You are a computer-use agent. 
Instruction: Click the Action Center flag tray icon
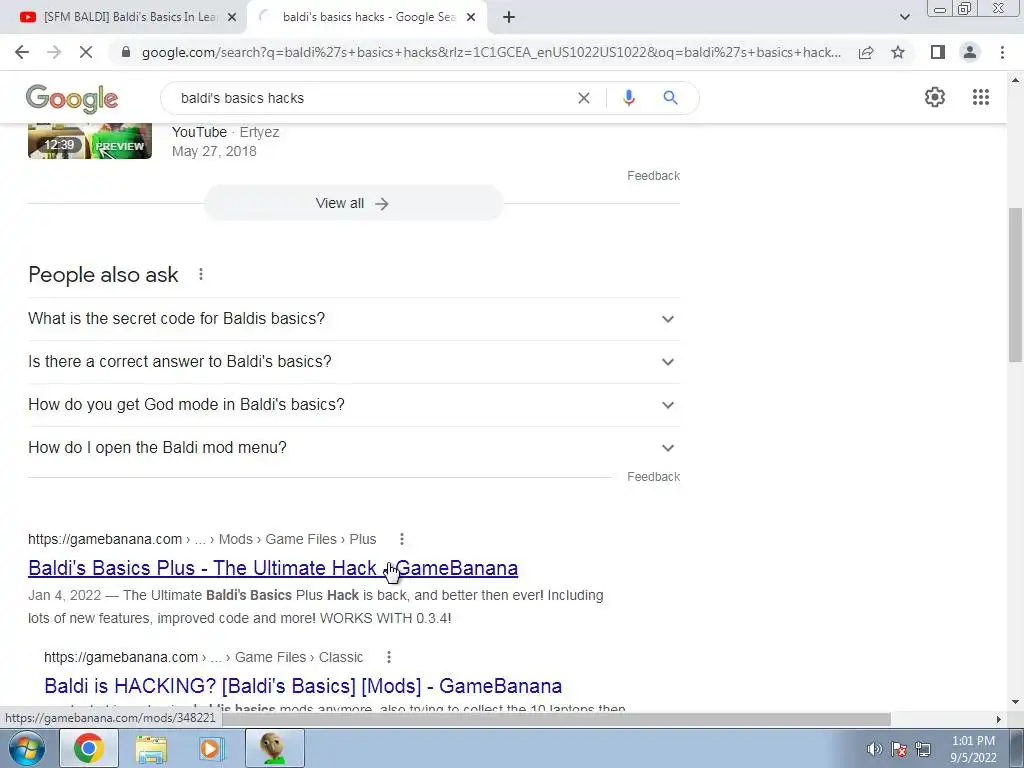[899, 749]
